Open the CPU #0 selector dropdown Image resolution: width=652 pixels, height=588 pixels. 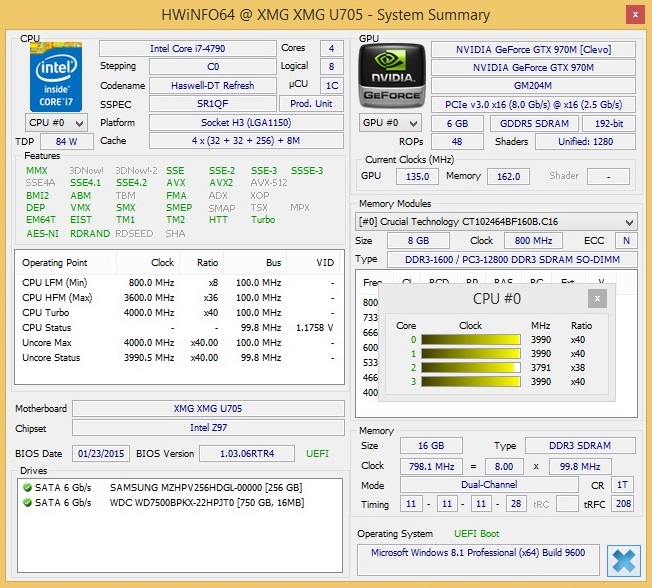56,123
